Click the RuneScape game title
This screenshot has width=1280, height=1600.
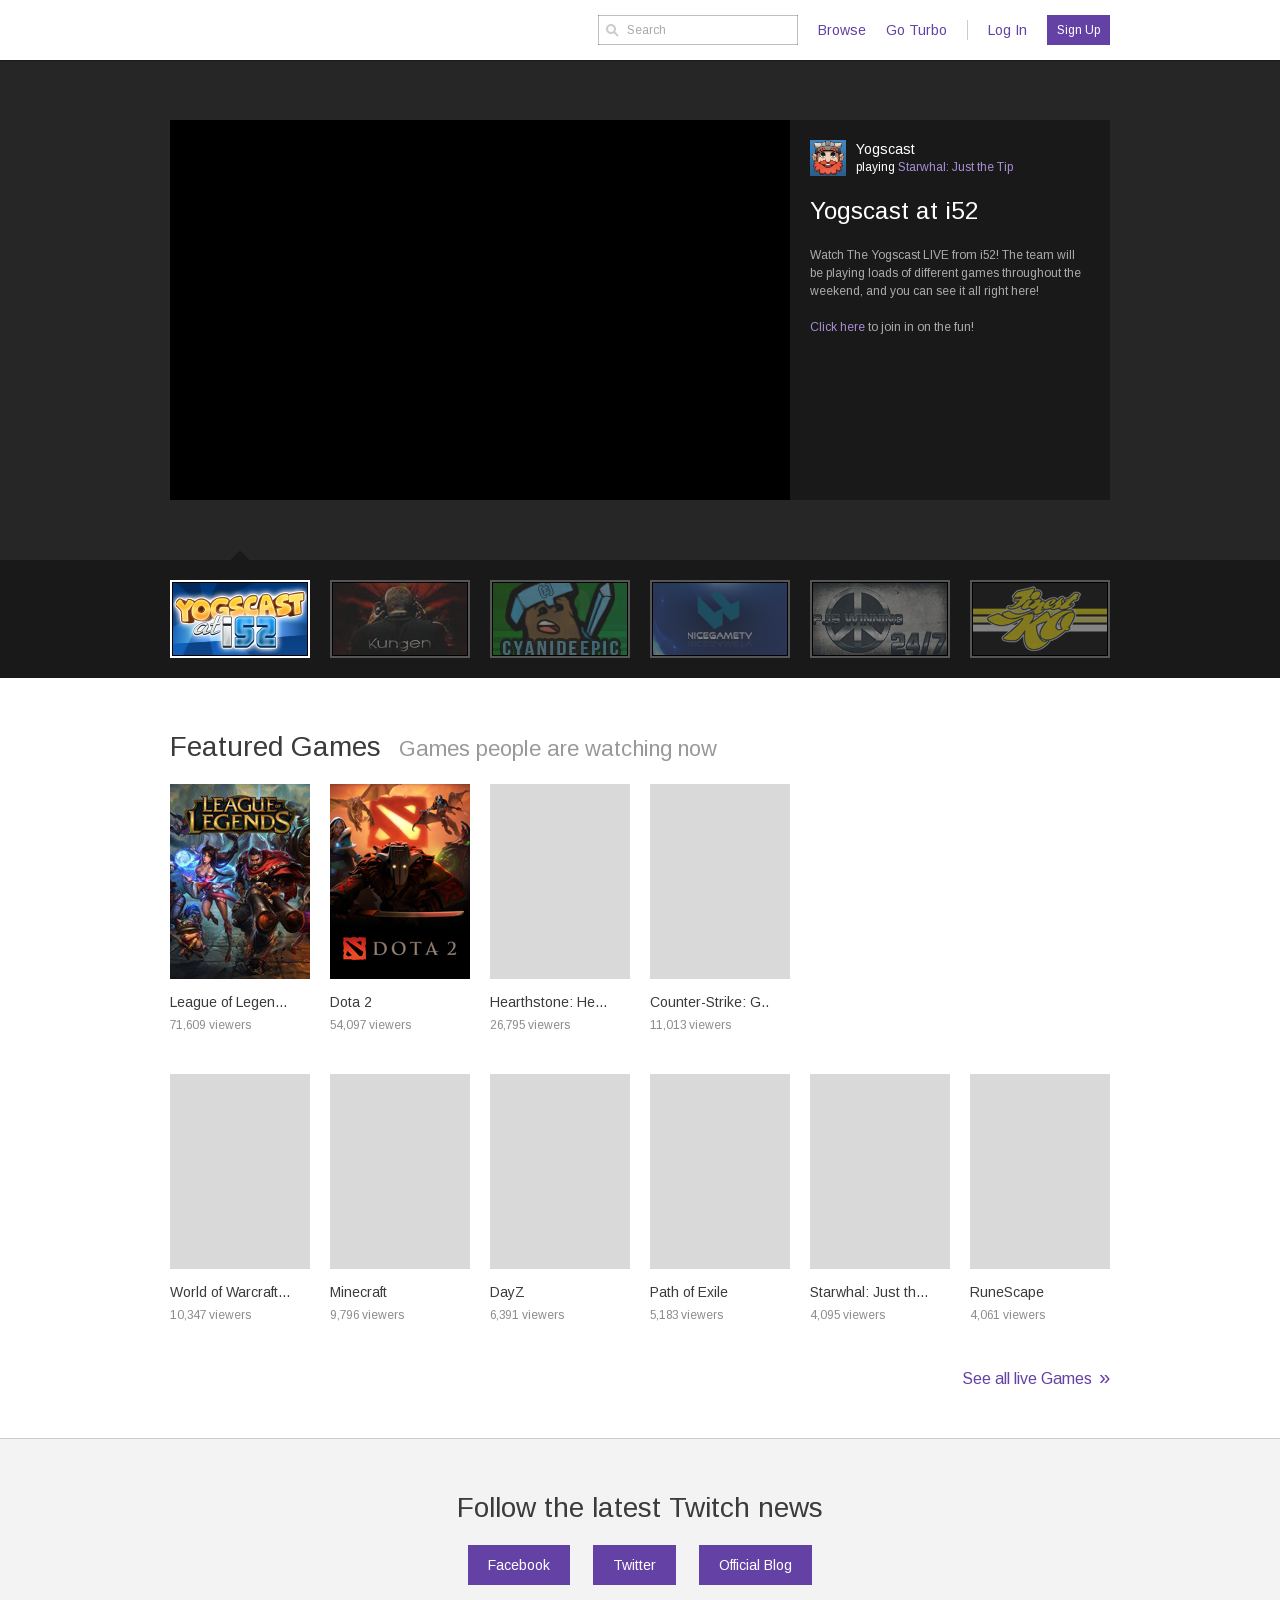[1007, 1292]
